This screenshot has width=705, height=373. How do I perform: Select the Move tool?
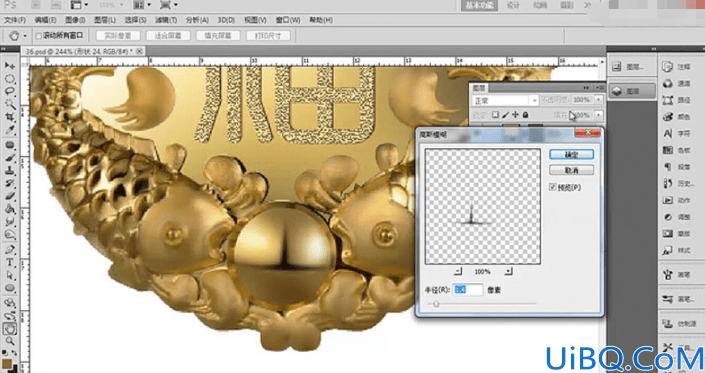pos(9,66)
